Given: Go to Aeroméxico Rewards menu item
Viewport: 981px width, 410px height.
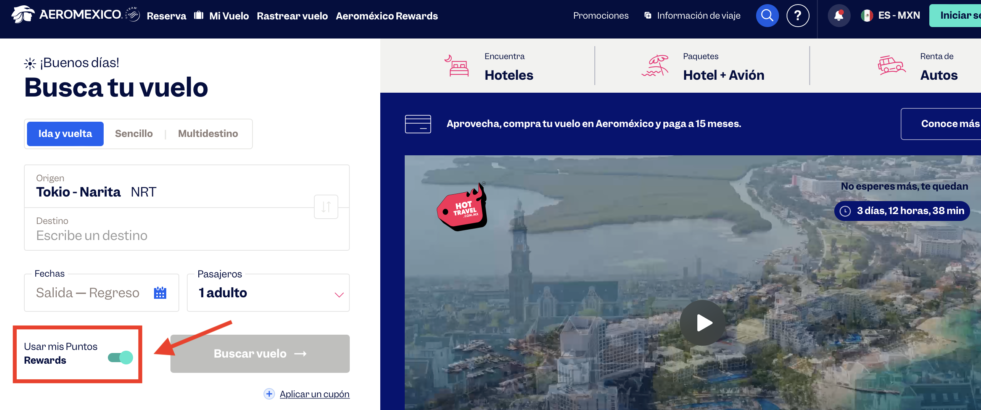Looking at the screenshot, I should point(387,16).
